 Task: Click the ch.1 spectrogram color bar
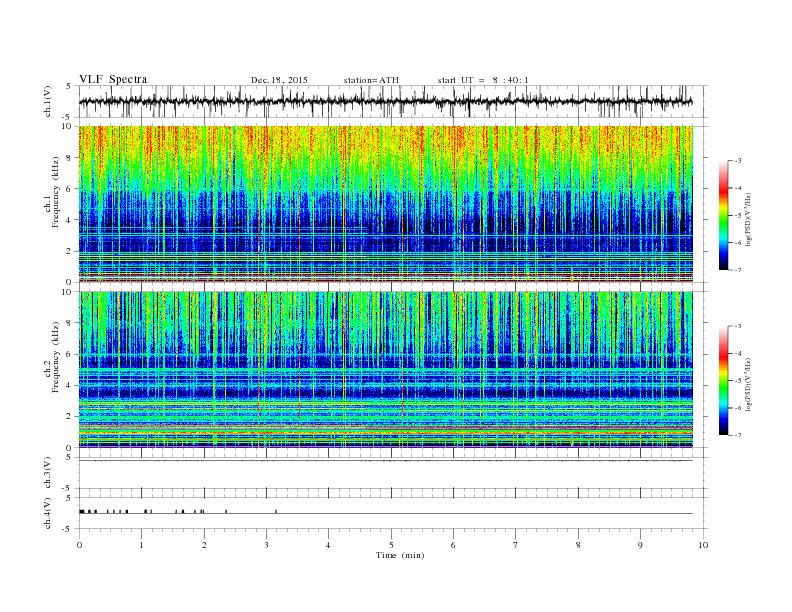[x=723, y=215]
